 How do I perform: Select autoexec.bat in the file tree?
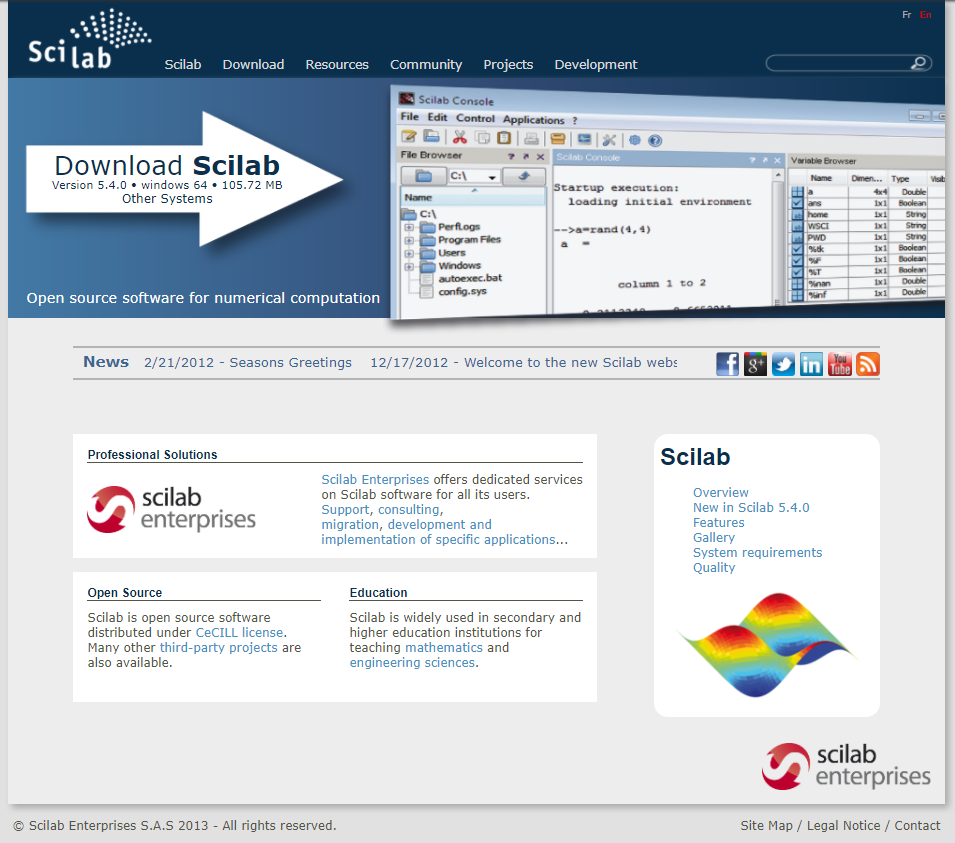click(470, 278)
